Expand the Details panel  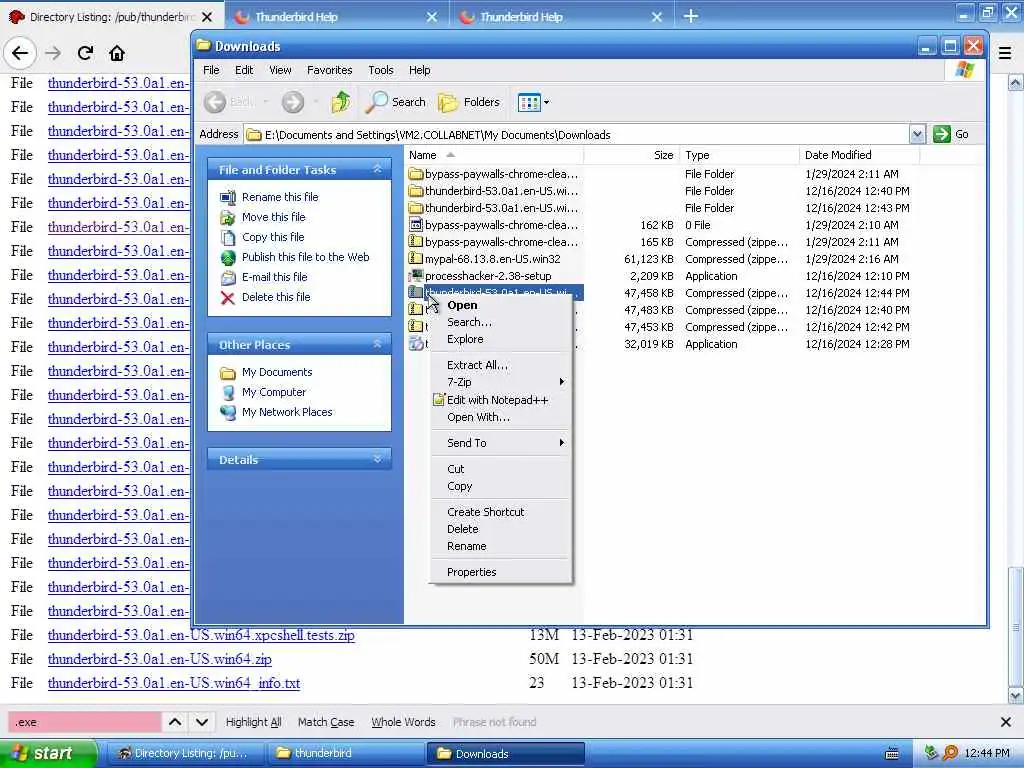[377, 459]
